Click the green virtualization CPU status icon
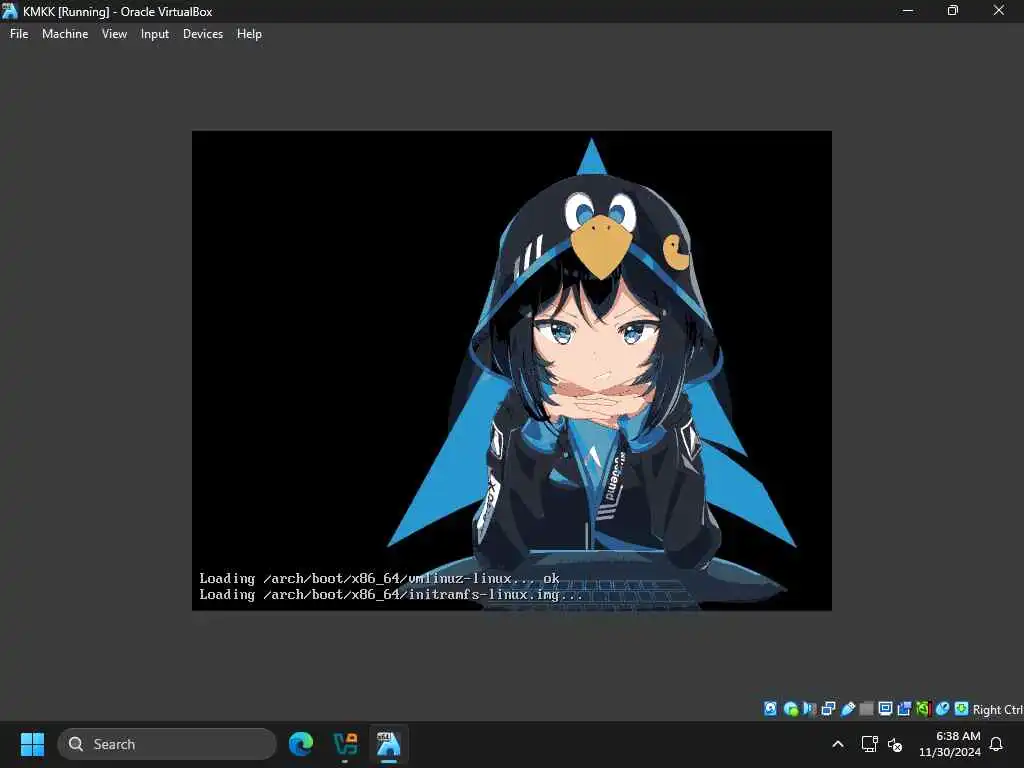 [923, 709]
